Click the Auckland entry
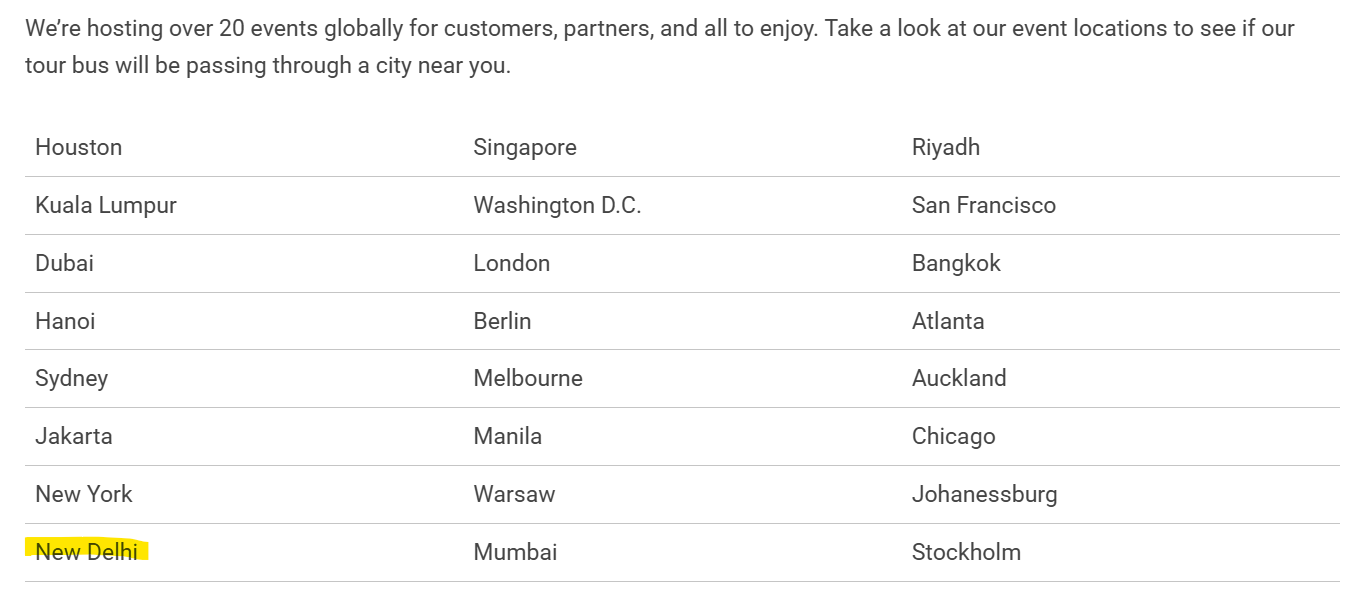The image size is (1366, 613). [x=959, y=378]
